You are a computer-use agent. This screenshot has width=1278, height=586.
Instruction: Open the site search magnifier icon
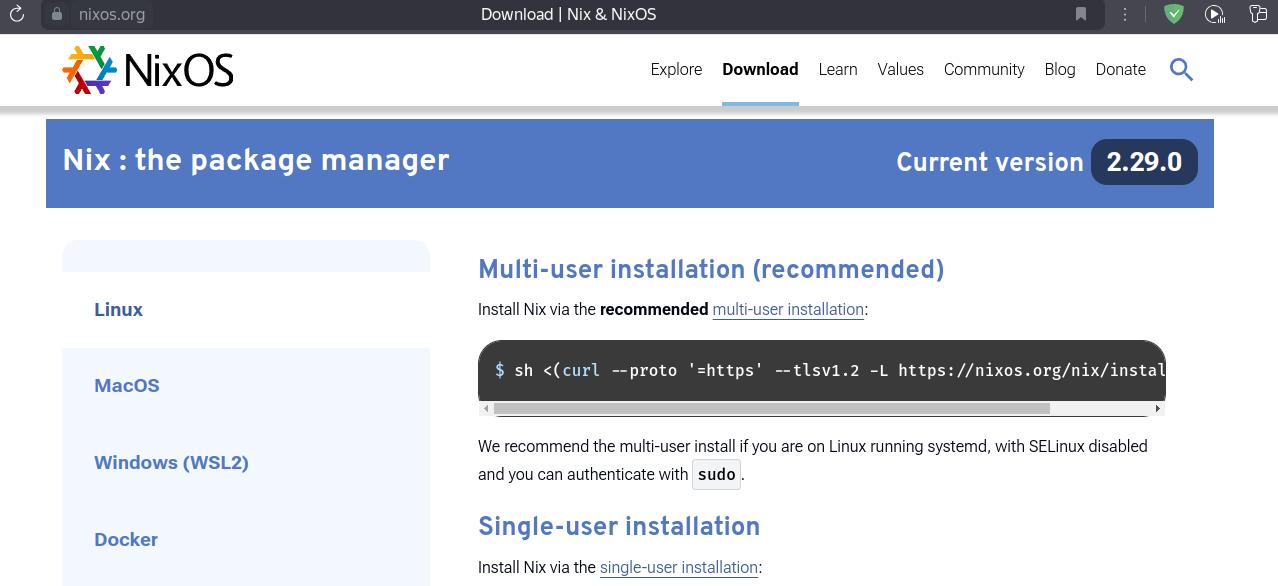point(1181,69)
